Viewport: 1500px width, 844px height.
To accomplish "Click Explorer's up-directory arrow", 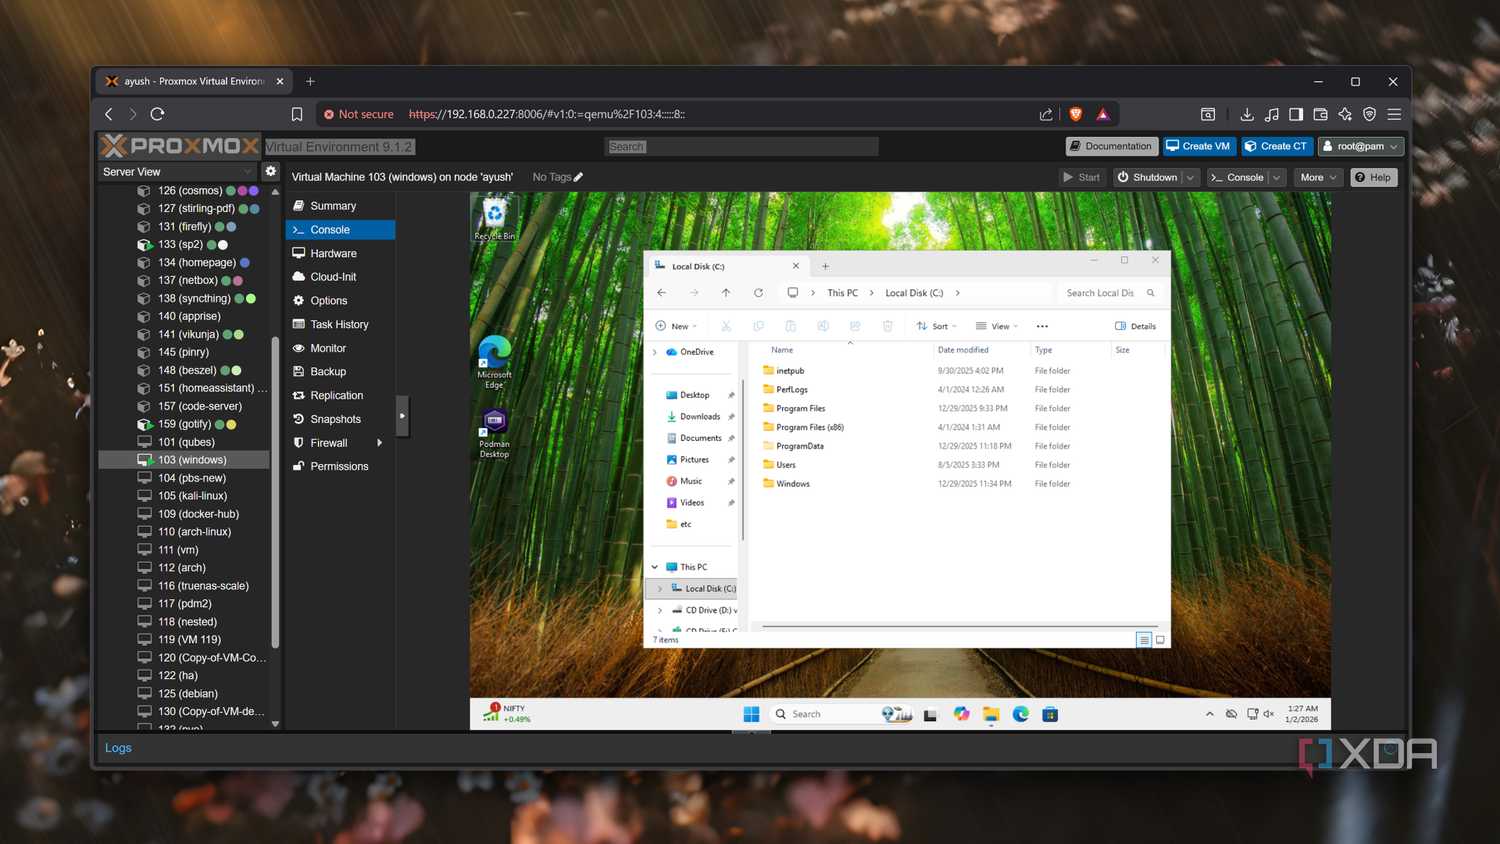I will [726, 293].
